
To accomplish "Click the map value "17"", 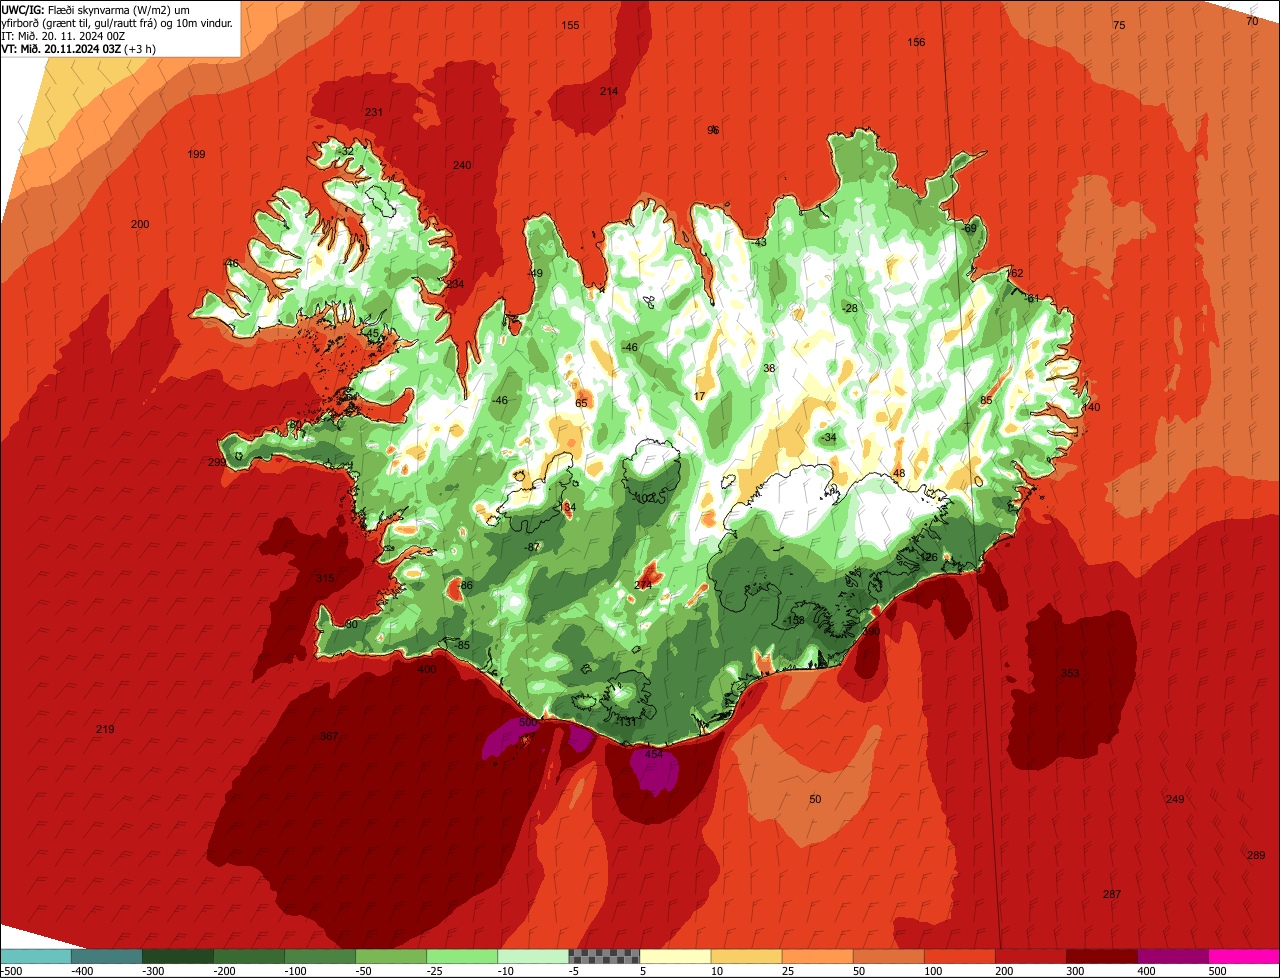I will (699, 396).
